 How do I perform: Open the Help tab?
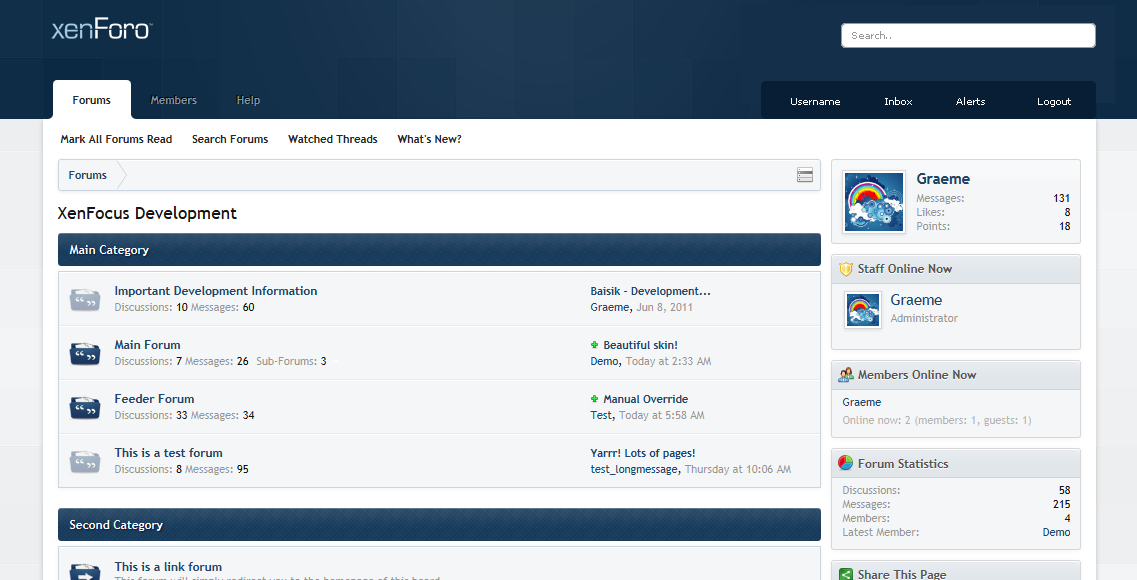[x=247, y=100]
